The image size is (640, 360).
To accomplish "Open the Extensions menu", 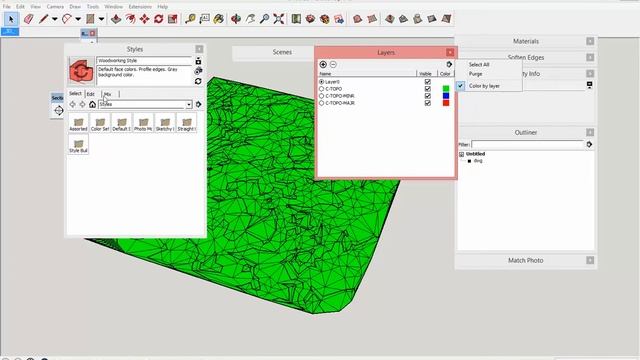I will coord(140,7).
